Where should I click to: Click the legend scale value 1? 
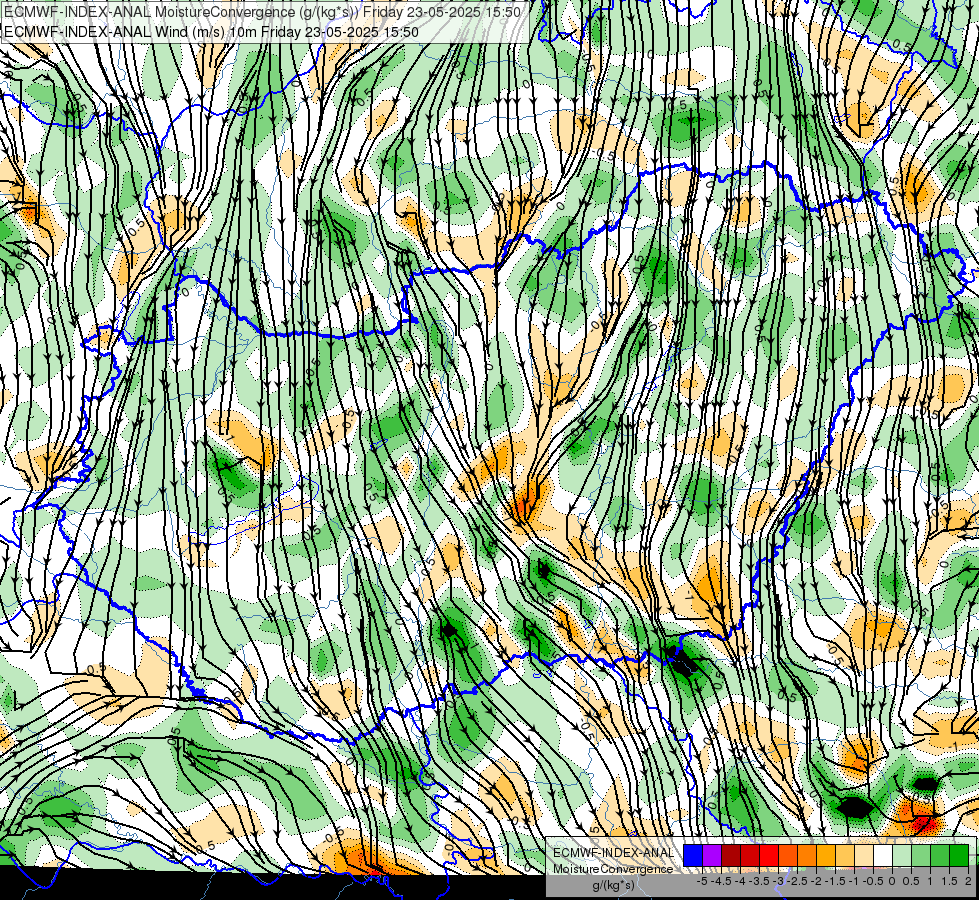click(930, 881)
